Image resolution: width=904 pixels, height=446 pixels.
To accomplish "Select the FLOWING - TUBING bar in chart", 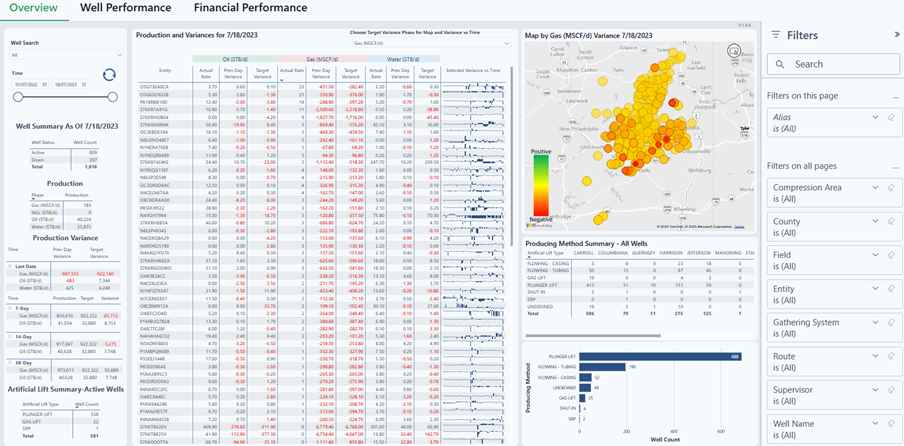I will [x=602, y=367].
